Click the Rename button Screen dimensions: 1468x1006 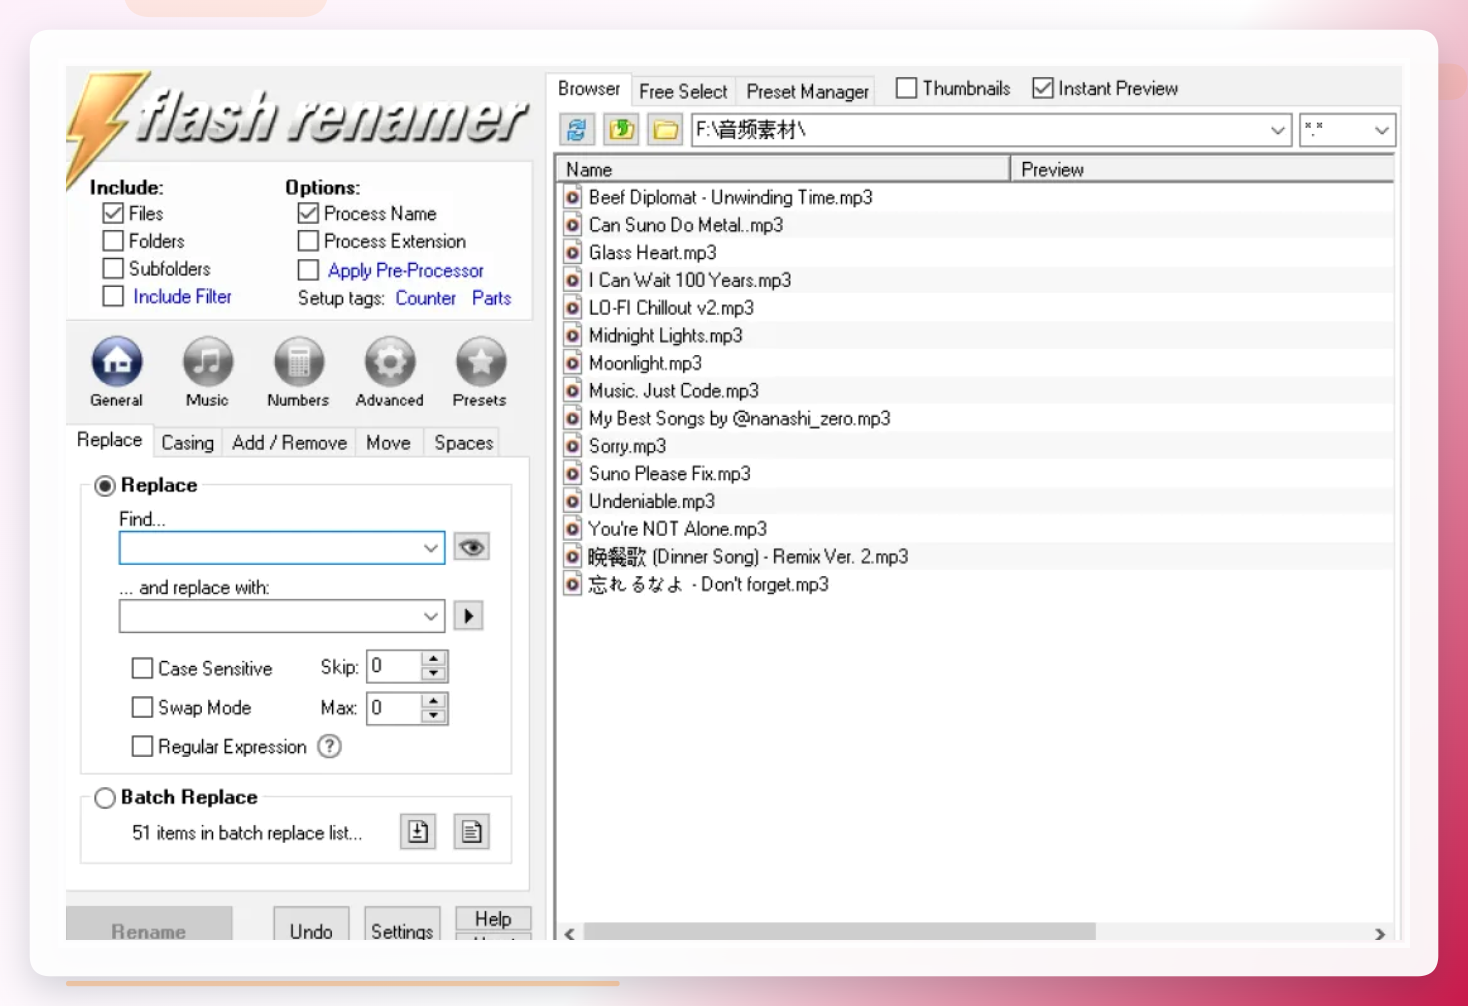(149, 924)
